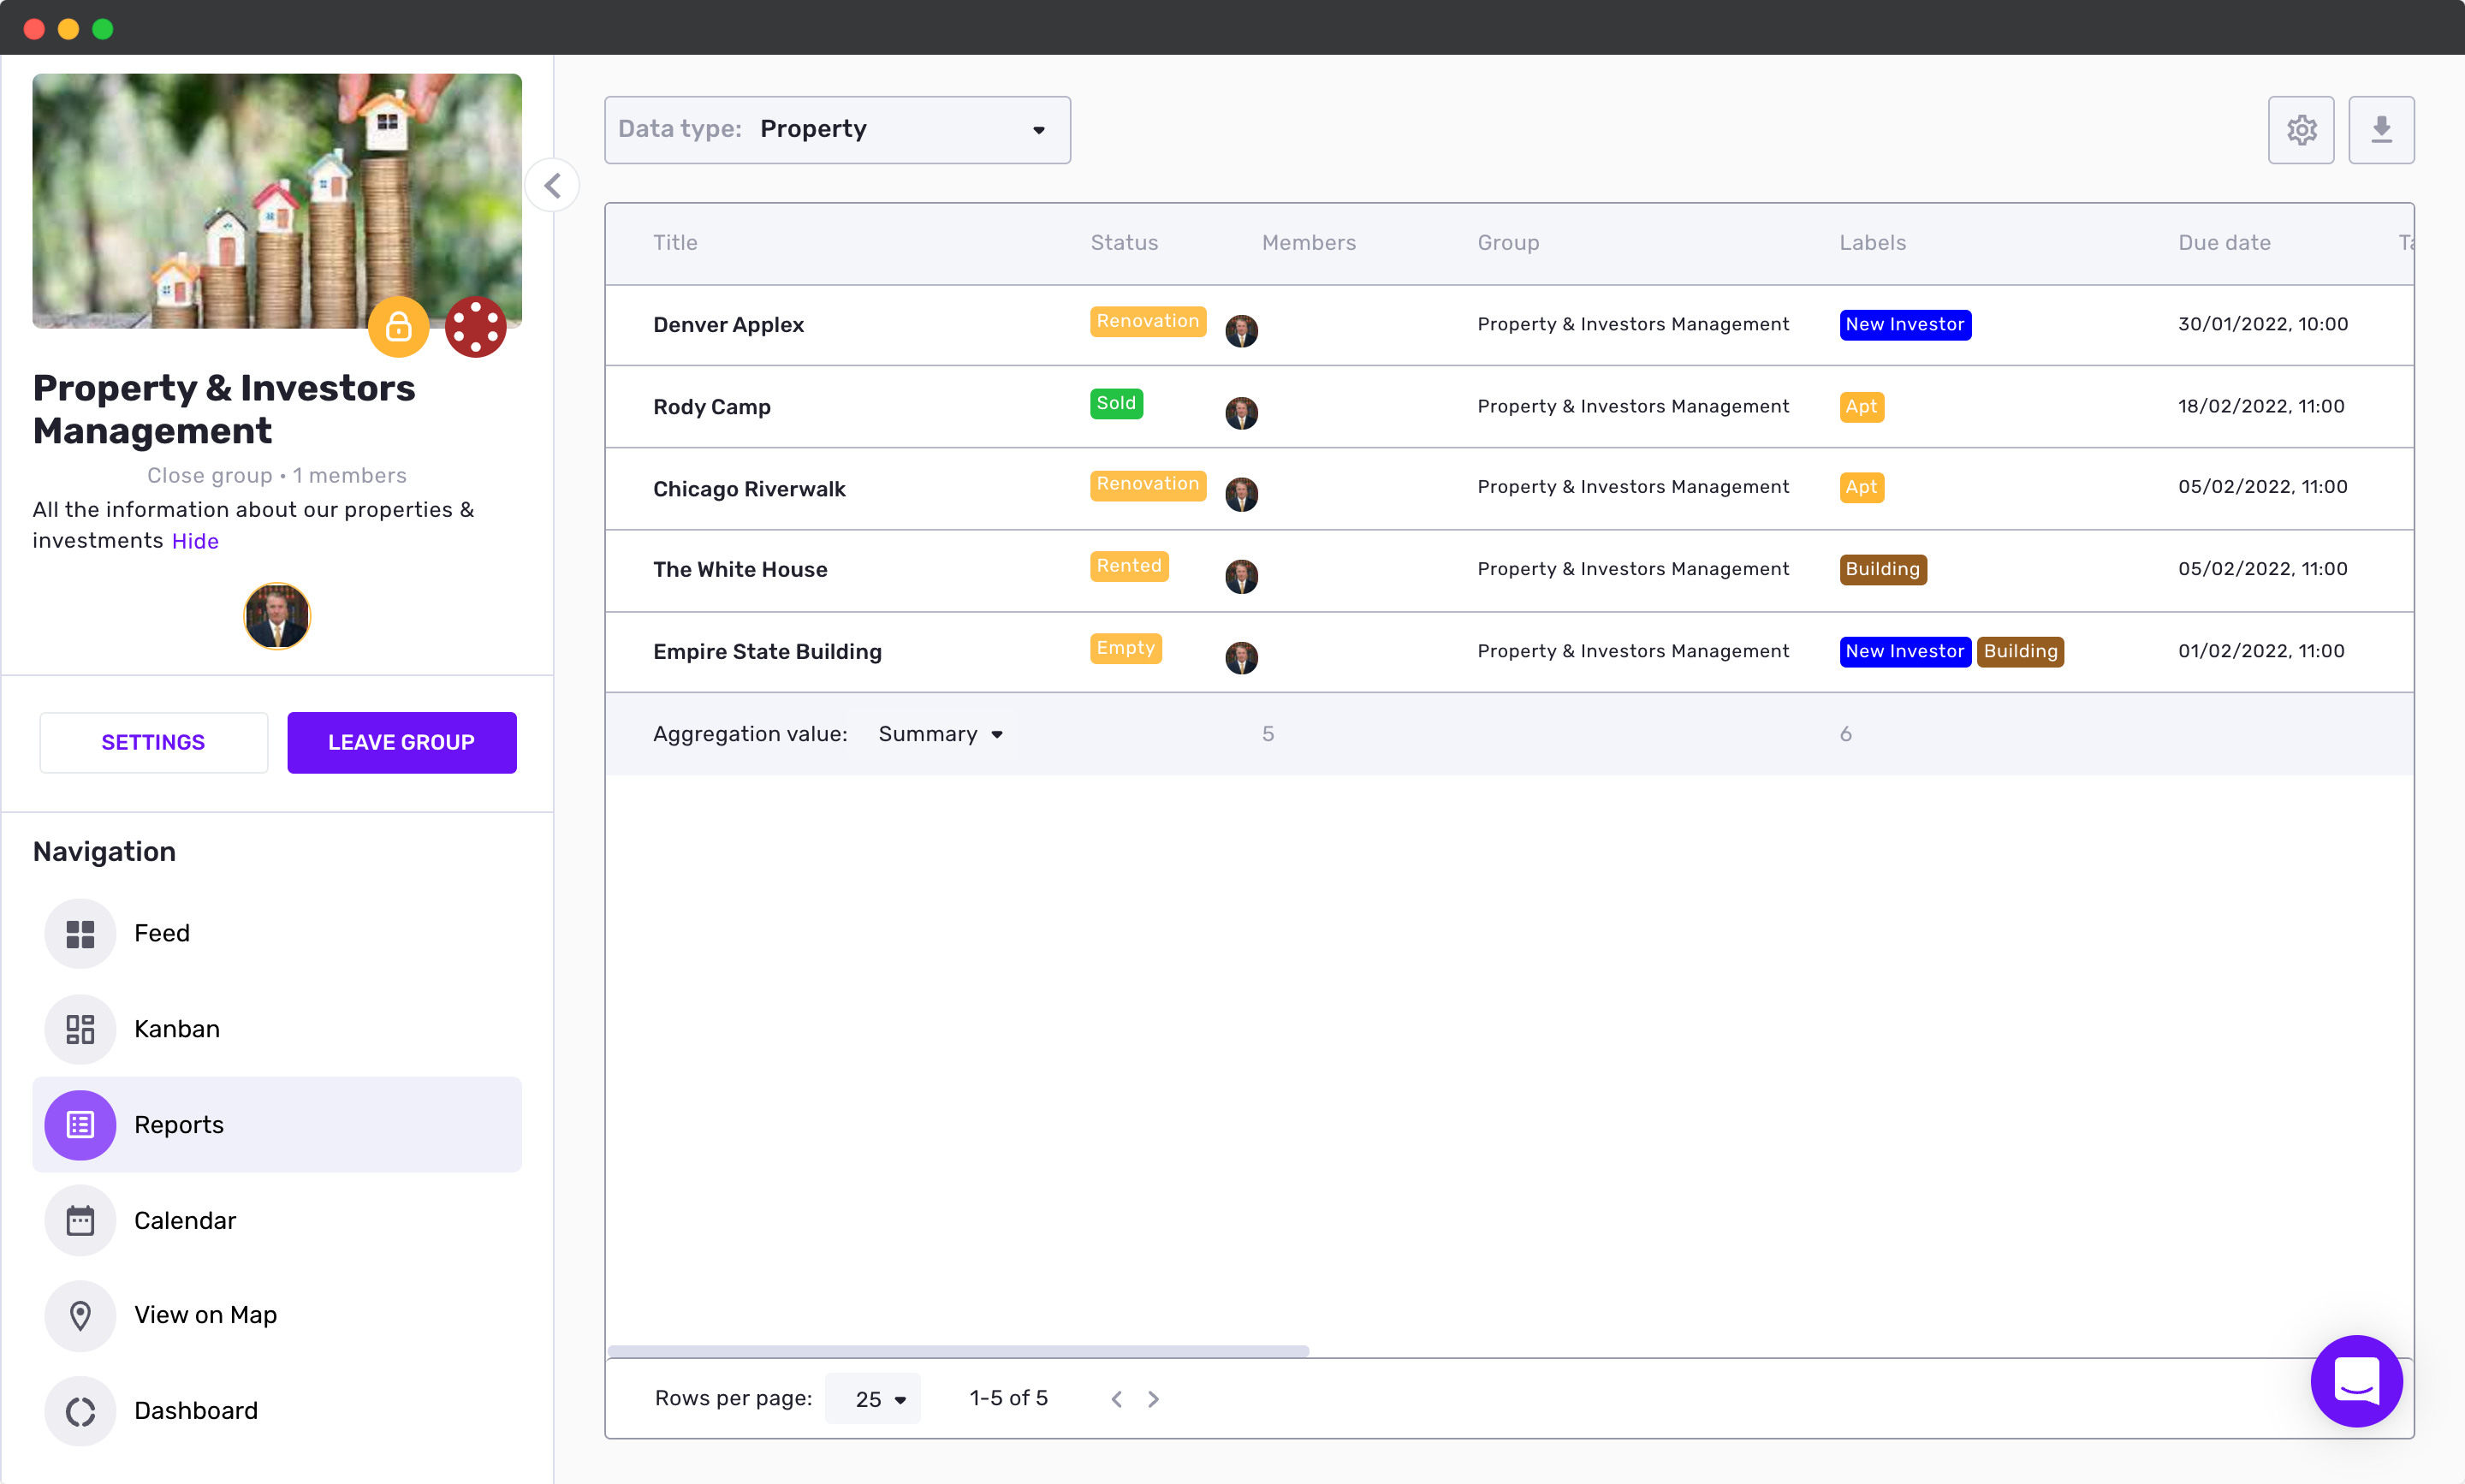Screen dimensions: 2465x1484
Task: Open the Kanban navigation icon
Action: (80, 1029)
